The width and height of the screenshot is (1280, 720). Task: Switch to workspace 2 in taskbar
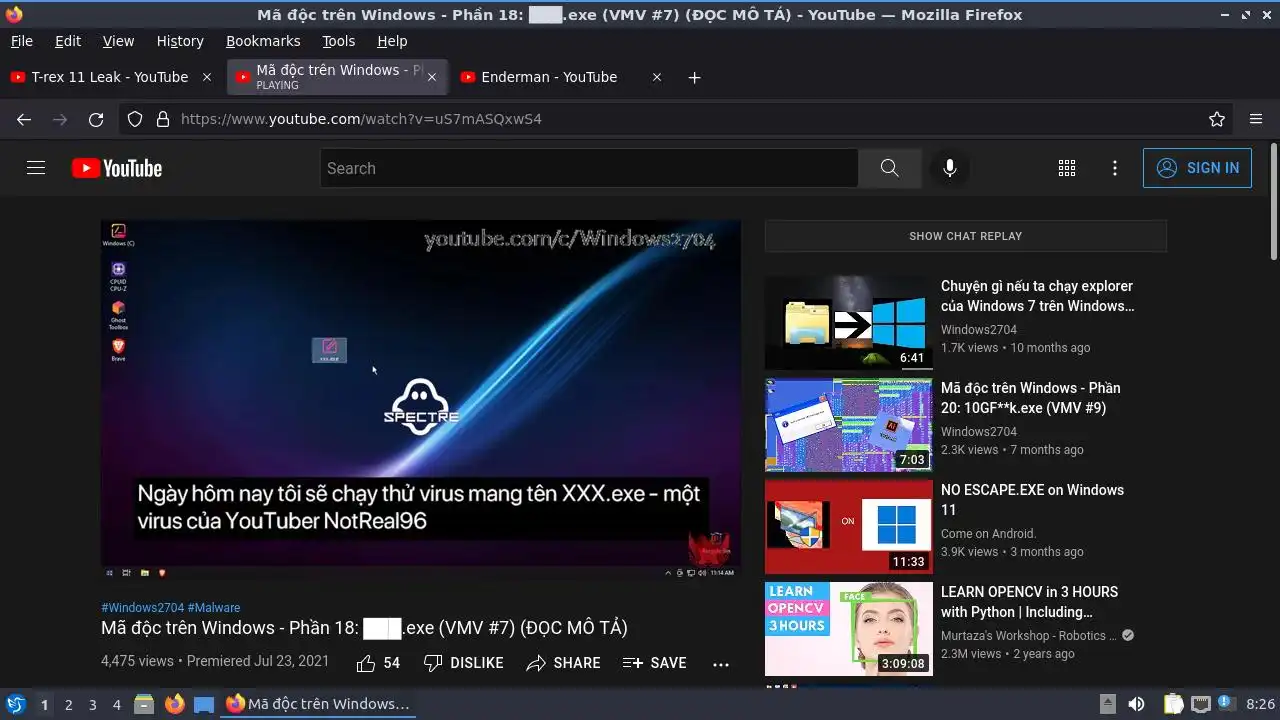[x=68, y=705]
